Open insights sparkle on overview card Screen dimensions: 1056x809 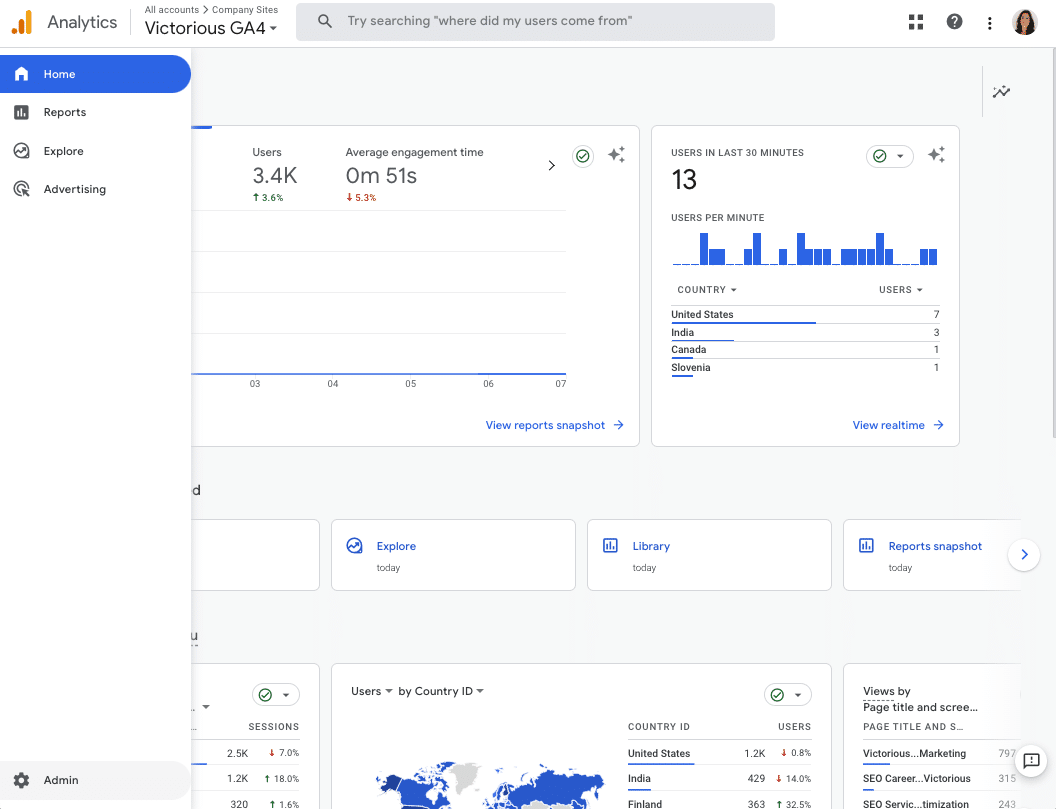coord(616,155)
